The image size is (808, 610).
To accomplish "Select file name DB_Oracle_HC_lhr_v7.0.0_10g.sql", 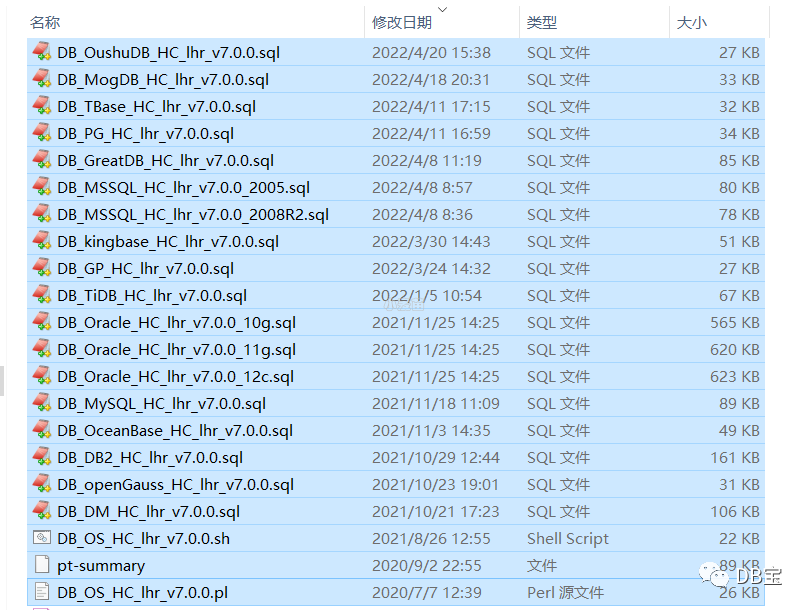I will [x=176, y=323].
